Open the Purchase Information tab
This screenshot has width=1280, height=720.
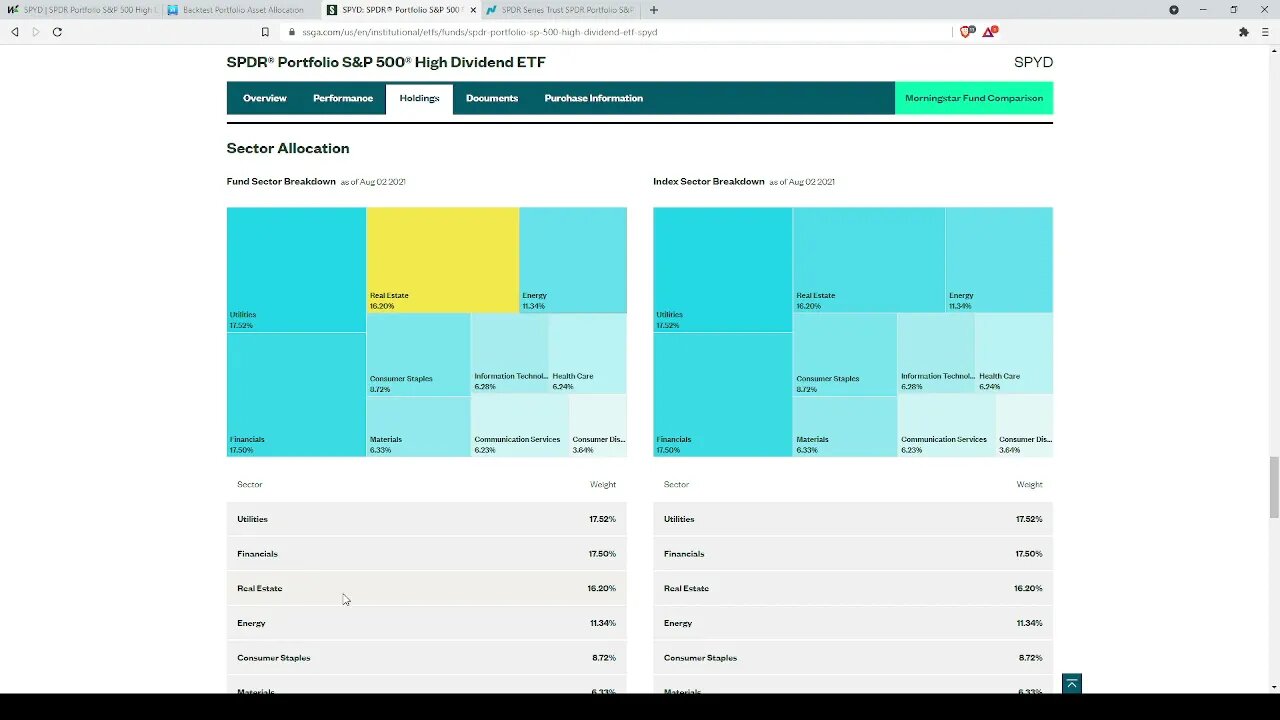(x=594, y=98)
